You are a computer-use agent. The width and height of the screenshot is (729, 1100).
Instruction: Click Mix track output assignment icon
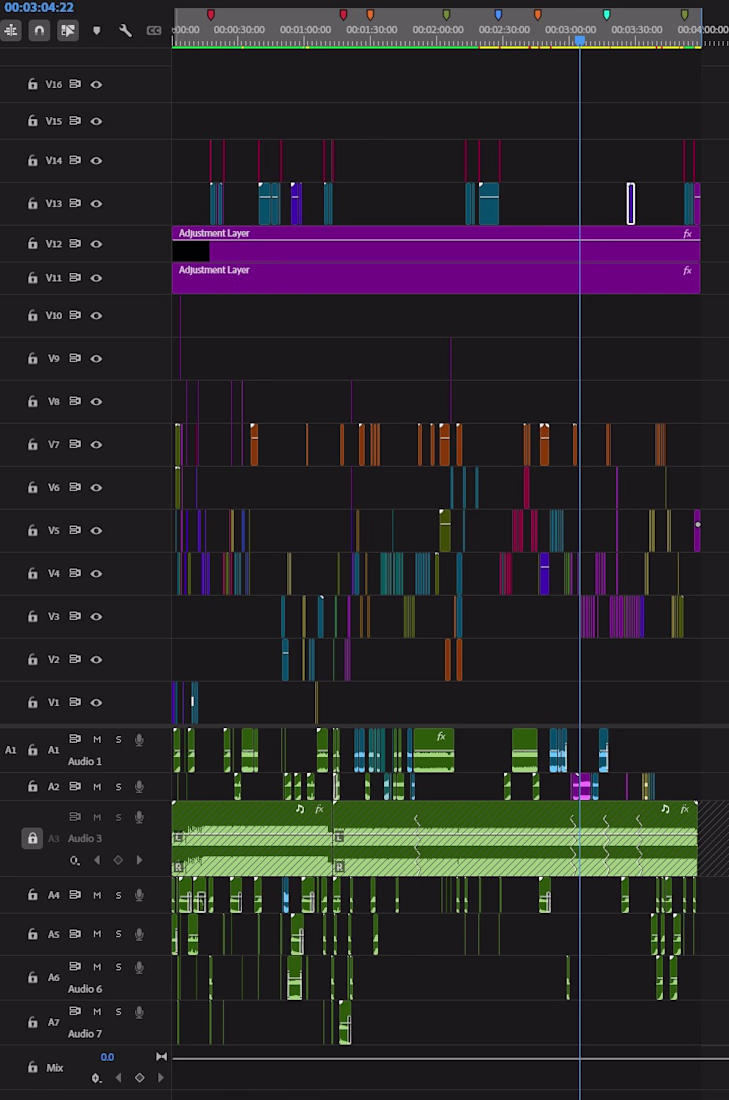tap(161, 1057)
